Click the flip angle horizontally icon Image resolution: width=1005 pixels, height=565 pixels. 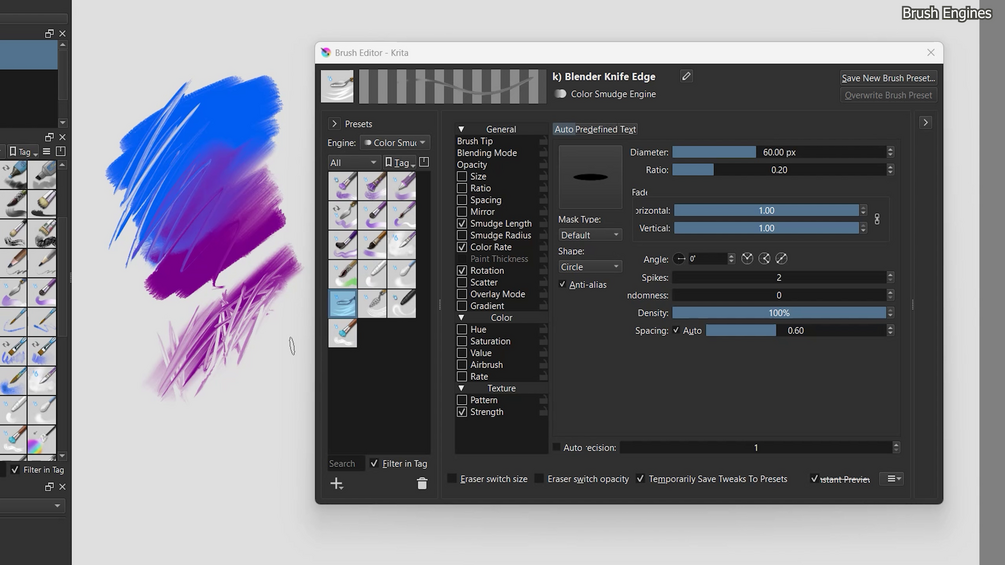[747, 259]
